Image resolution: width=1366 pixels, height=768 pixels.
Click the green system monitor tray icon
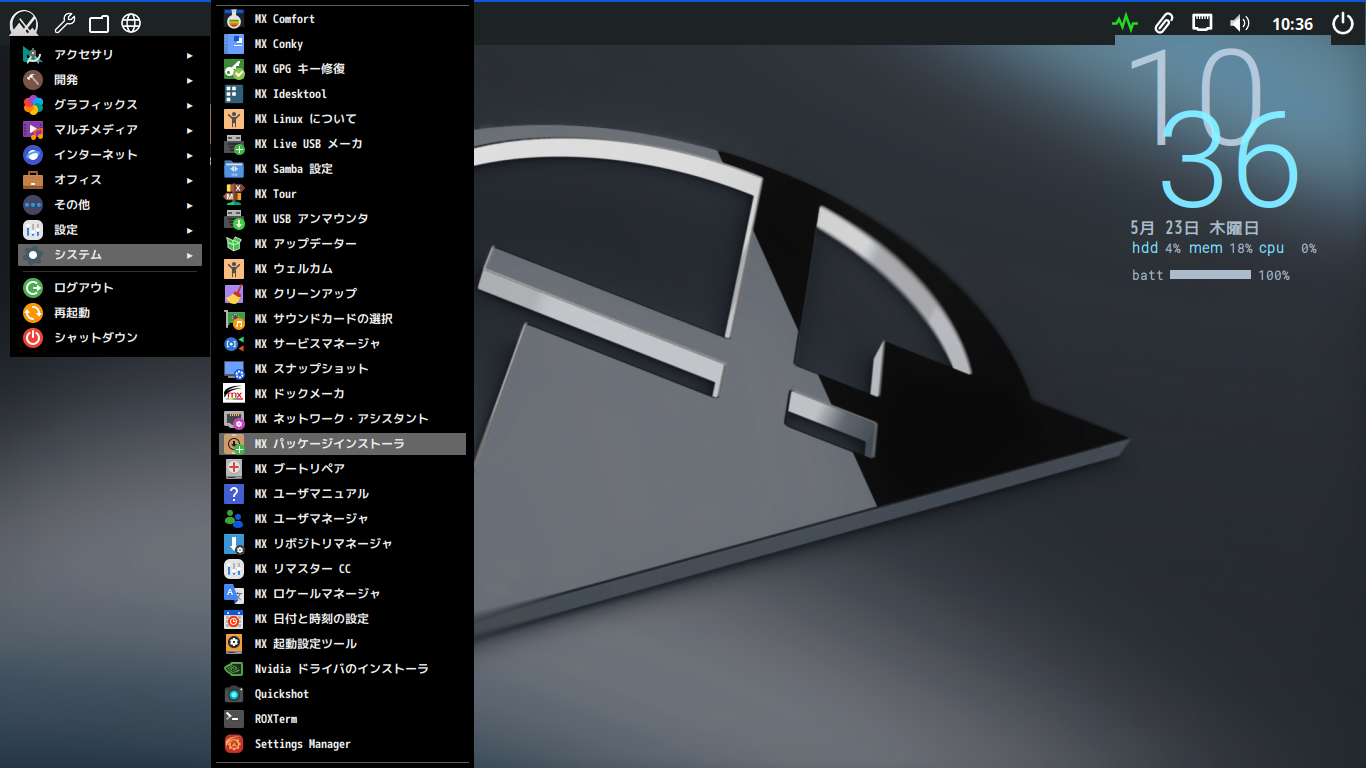coord(1125,23)
